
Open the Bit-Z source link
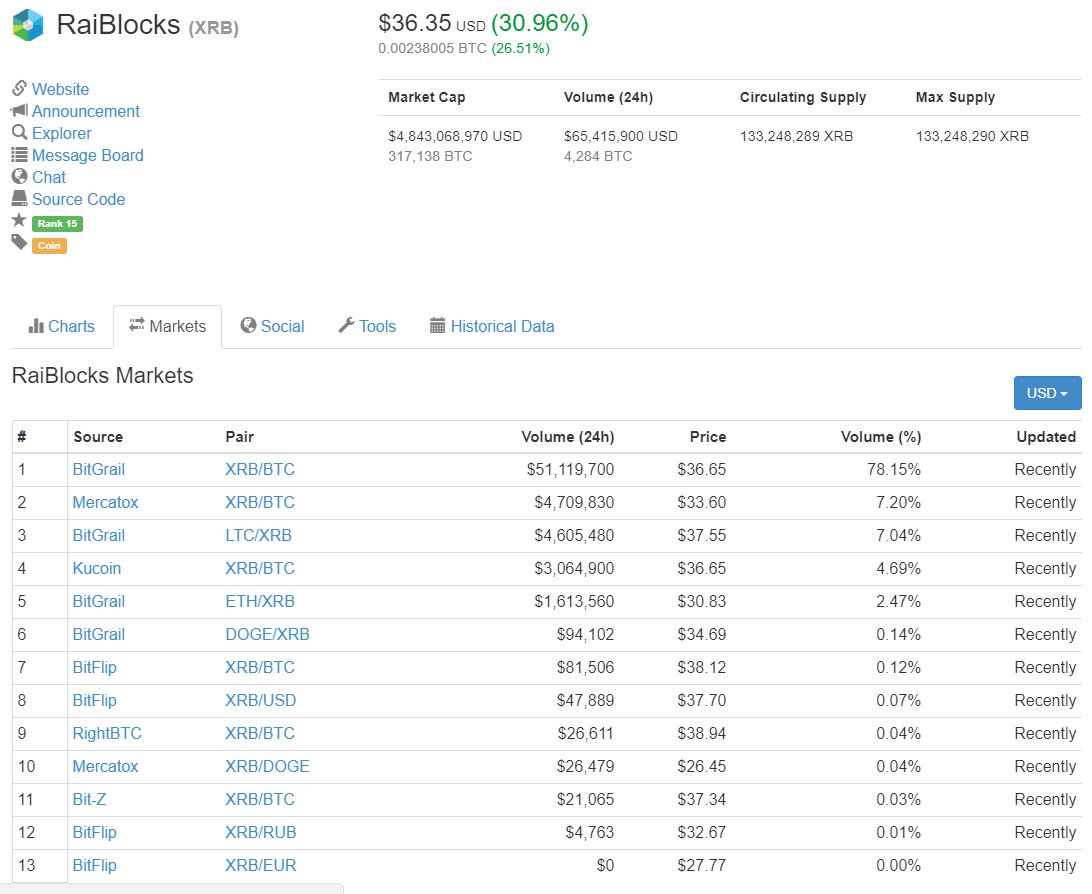pyautogui.click(x=90, y=799)
